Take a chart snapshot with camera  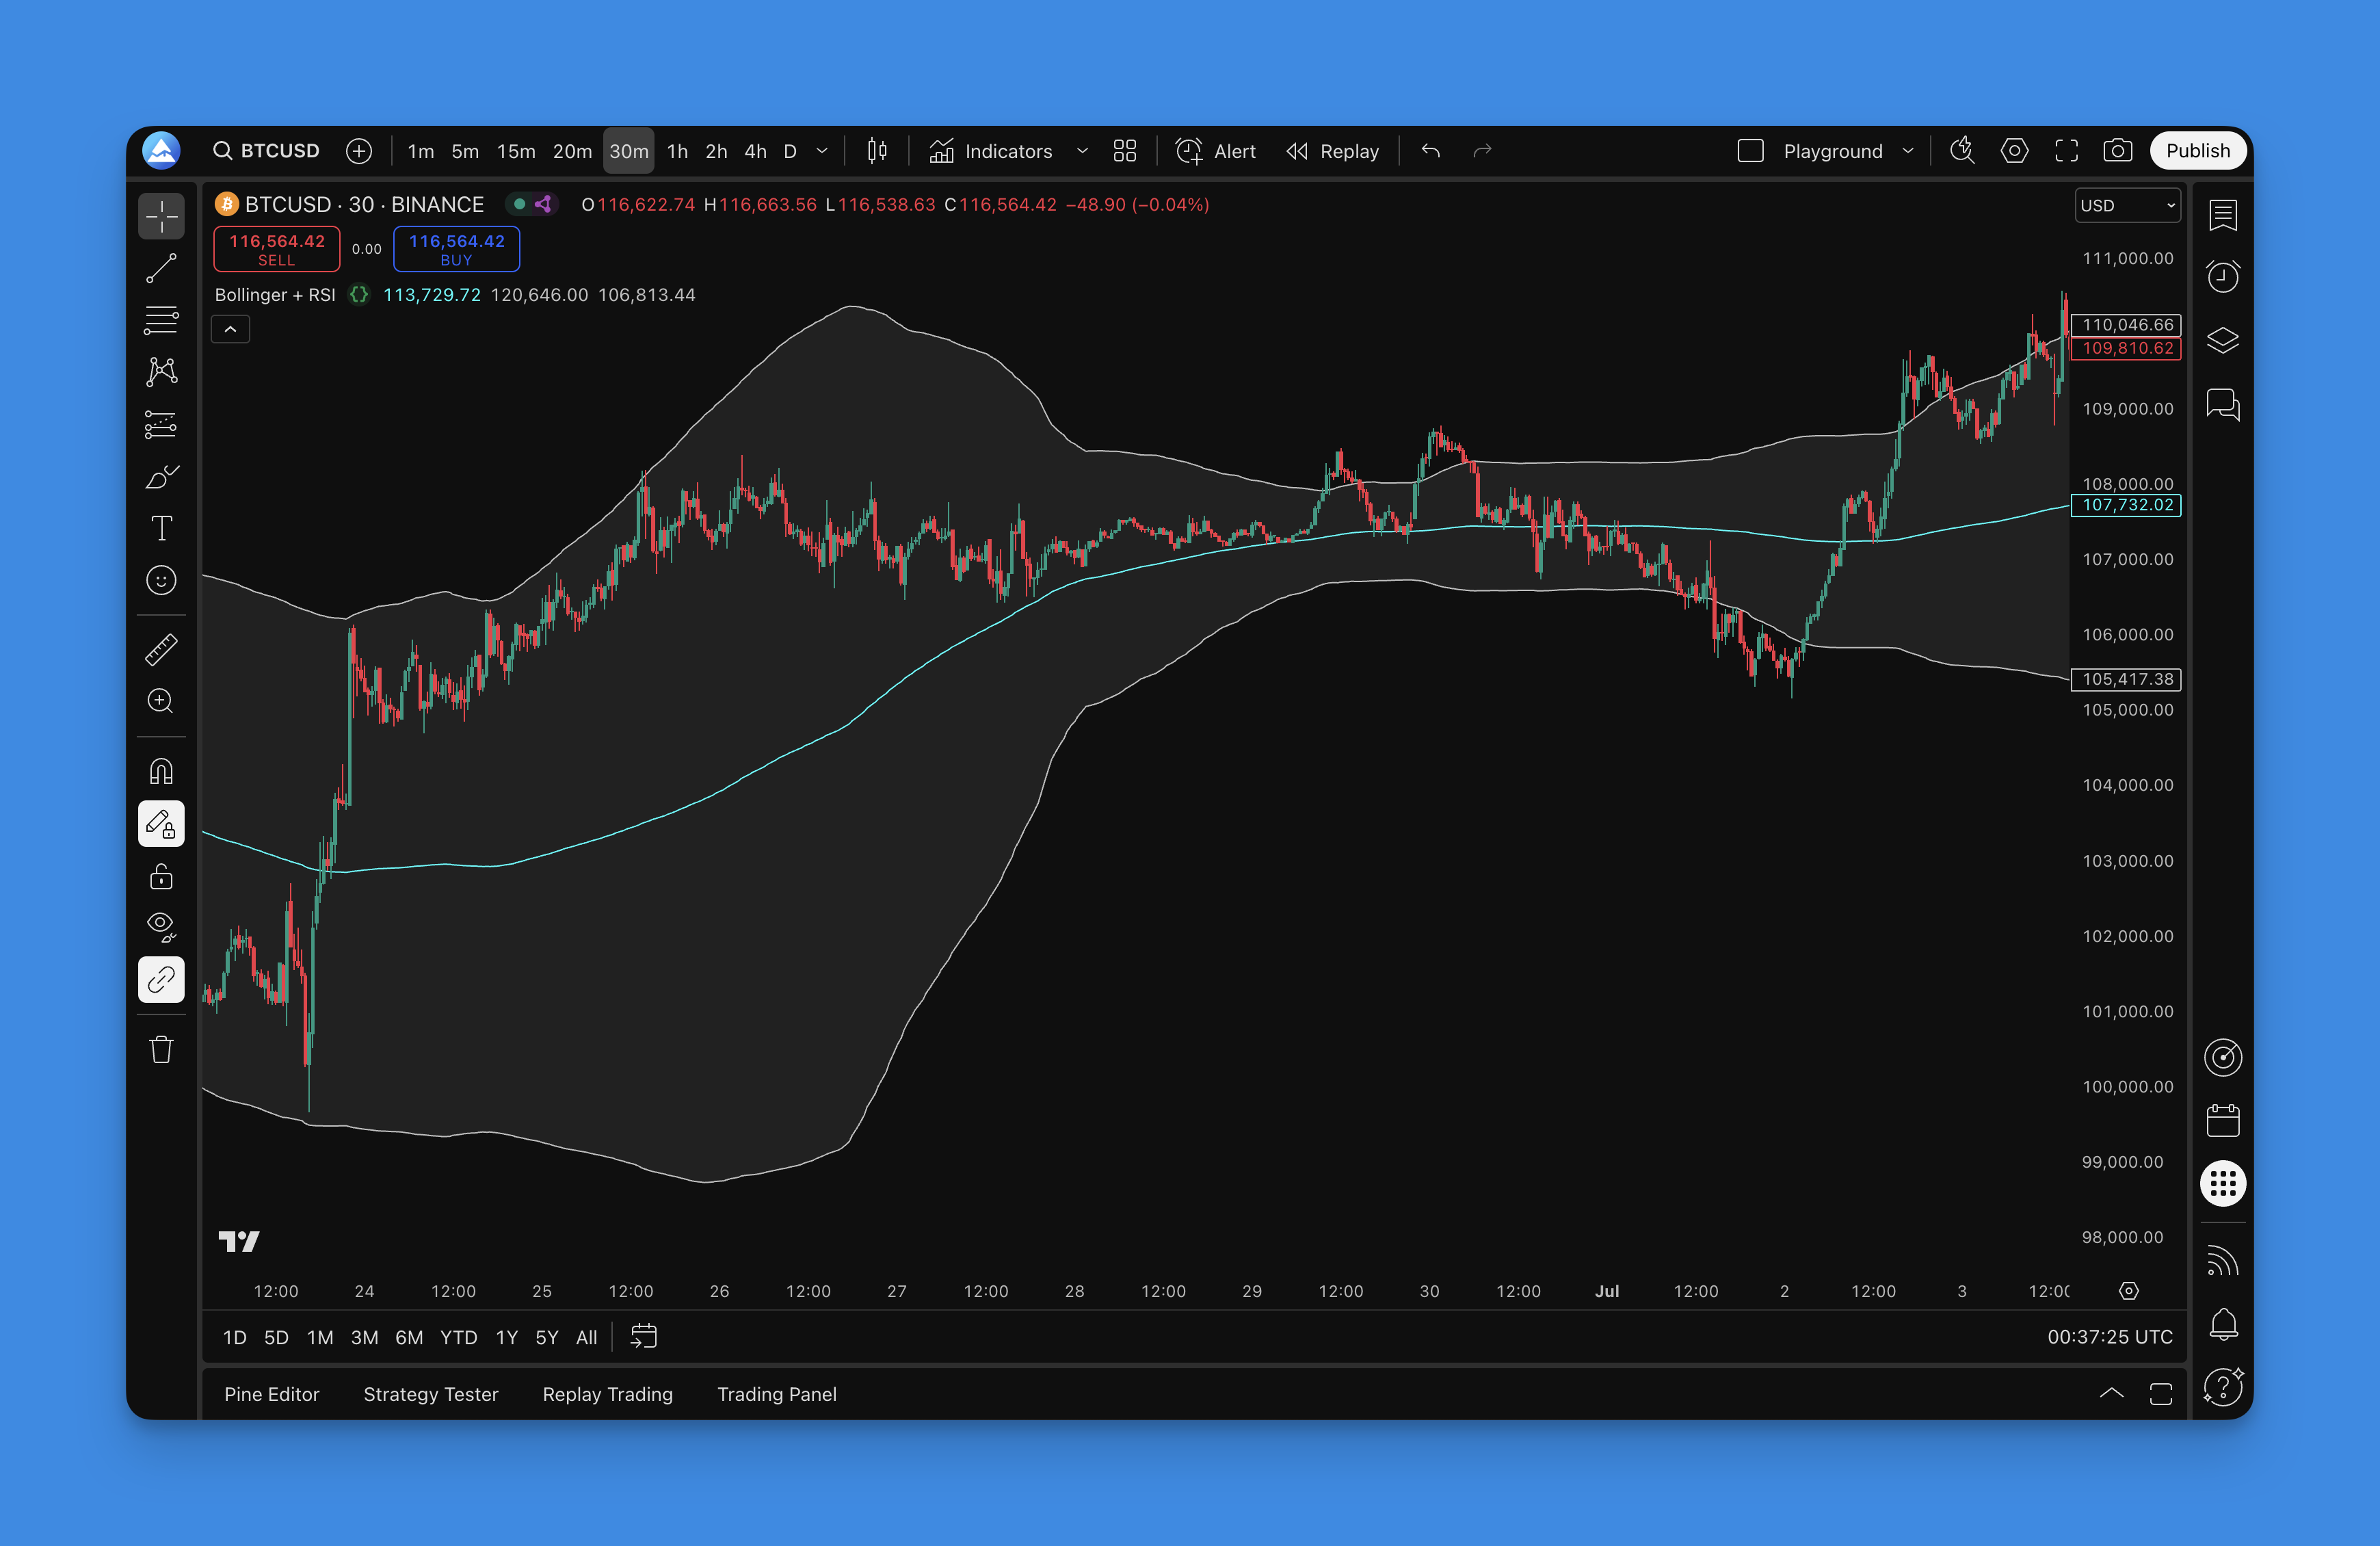[2118, 151]
